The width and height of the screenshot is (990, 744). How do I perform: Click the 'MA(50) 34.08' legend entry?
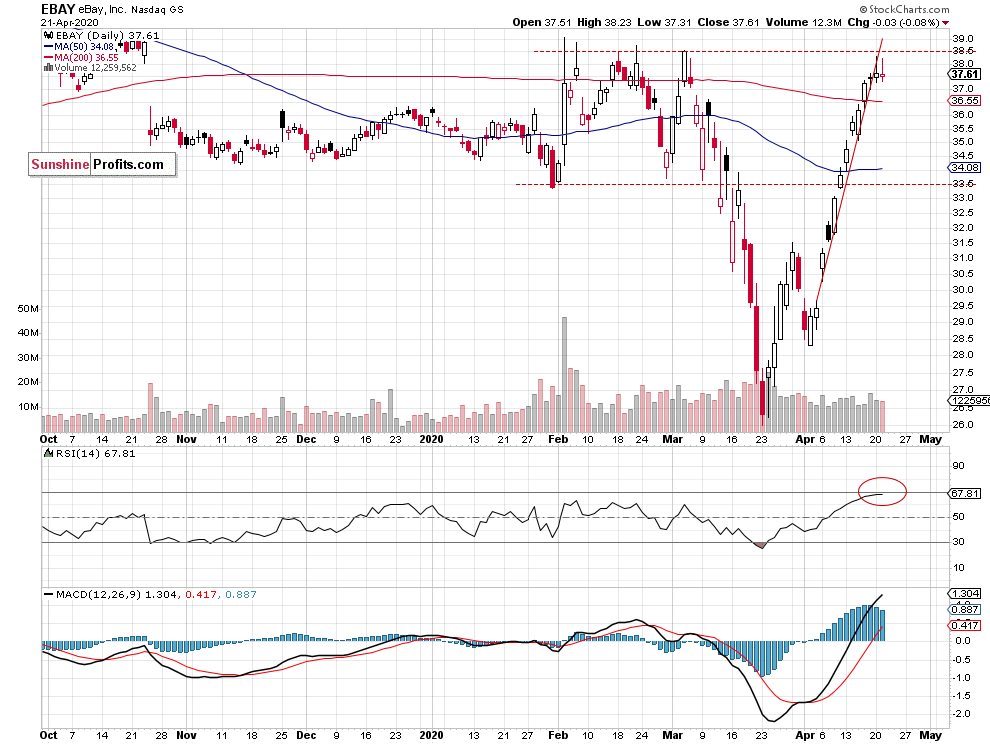click(x=84, y=46)
